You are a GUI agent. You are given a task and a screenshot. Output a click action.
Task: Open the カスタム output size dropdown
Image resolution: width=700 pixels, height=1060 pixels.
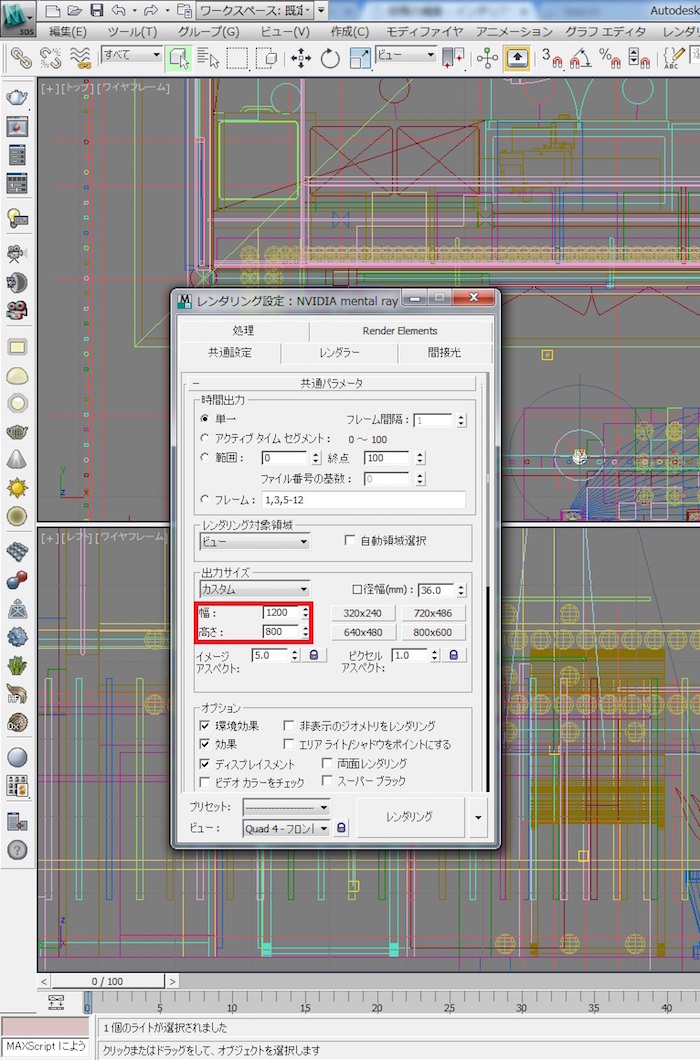[255, 590]
